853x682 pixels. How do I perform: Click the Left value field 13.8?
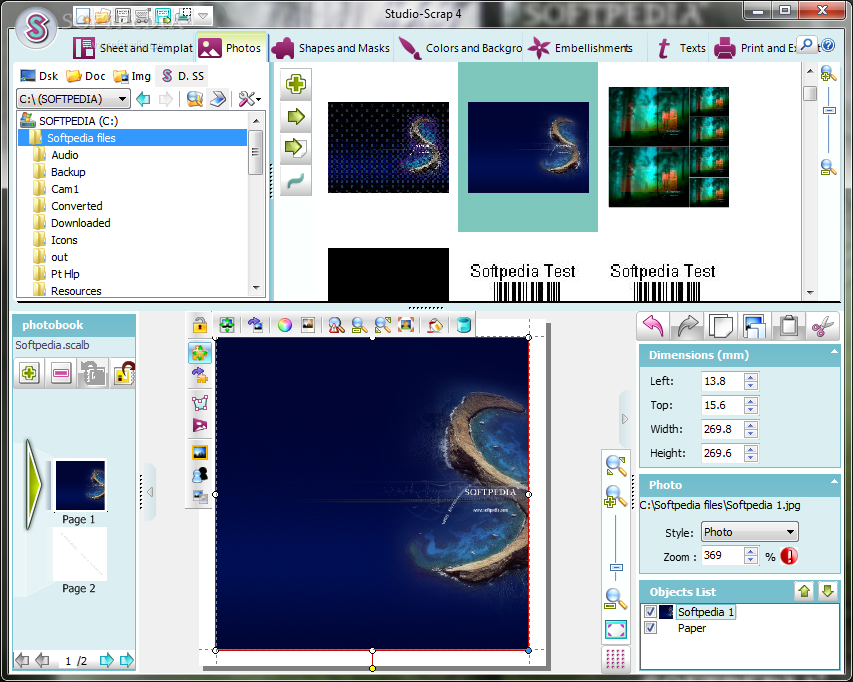pyautogui.click(x=721, y=381)
